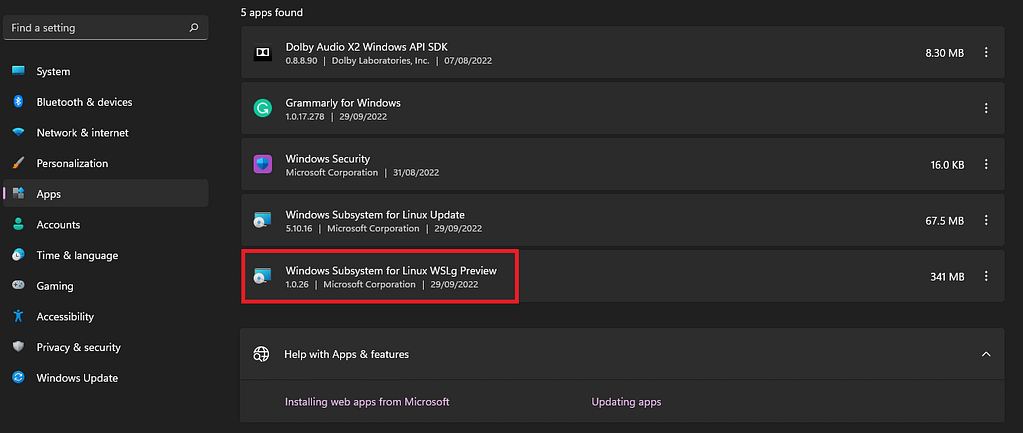Open three-dot menu for Linux Update
Screen dimensions: 1023x433
coord(986,220)
